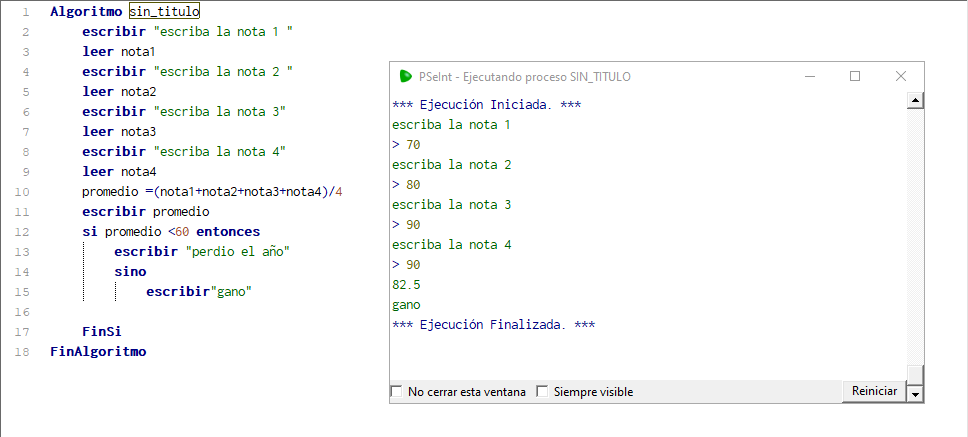The height and width of the screenshot is (437, 968).
Task: Click the "gano" output line
Action: 407,305
